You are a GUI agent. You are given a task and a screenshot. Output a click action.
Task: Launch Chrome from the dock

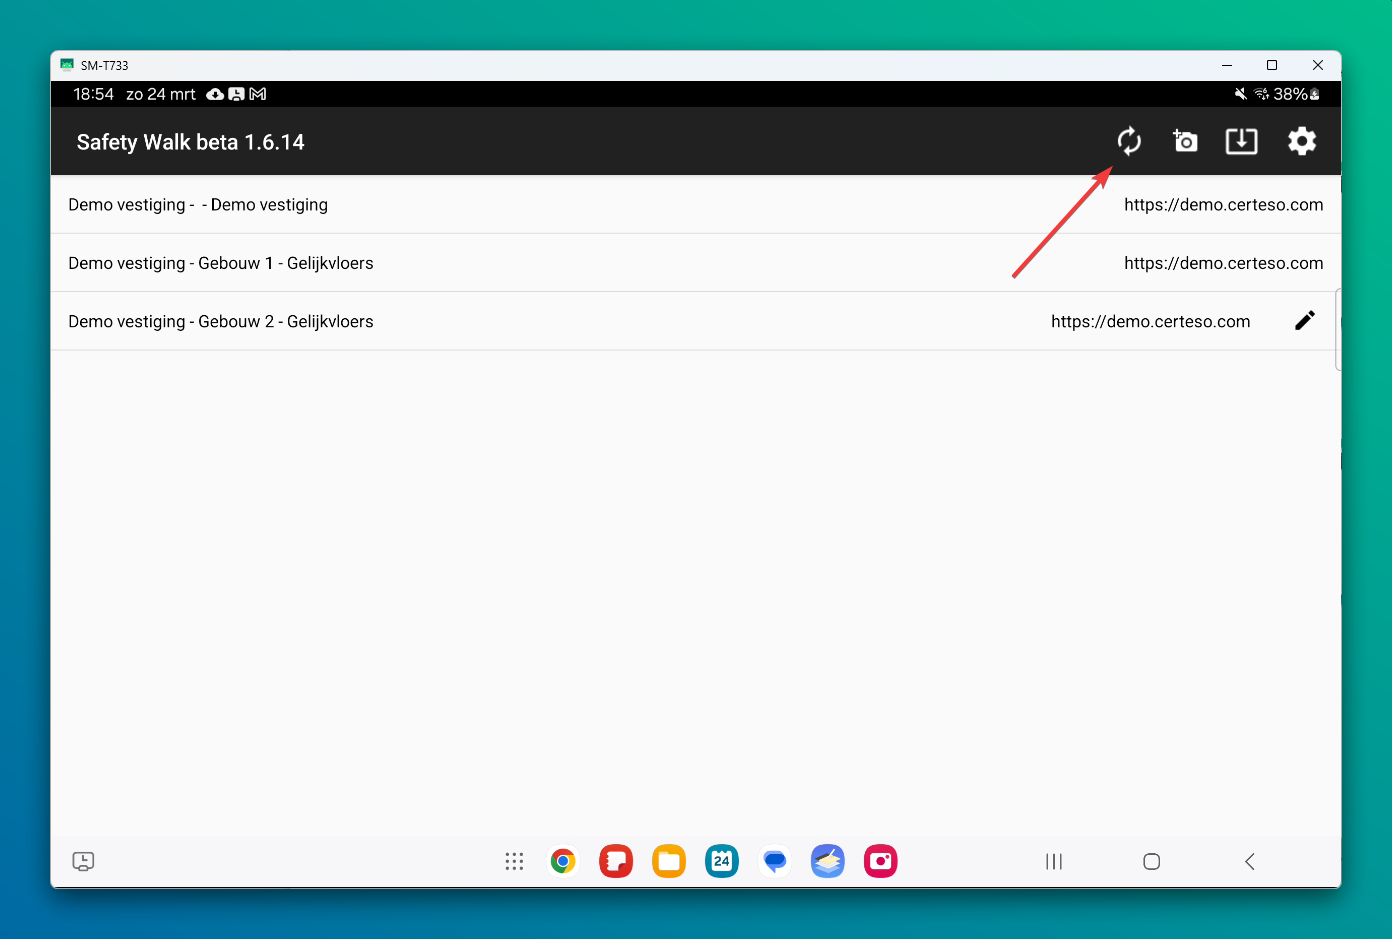point(563,861)
